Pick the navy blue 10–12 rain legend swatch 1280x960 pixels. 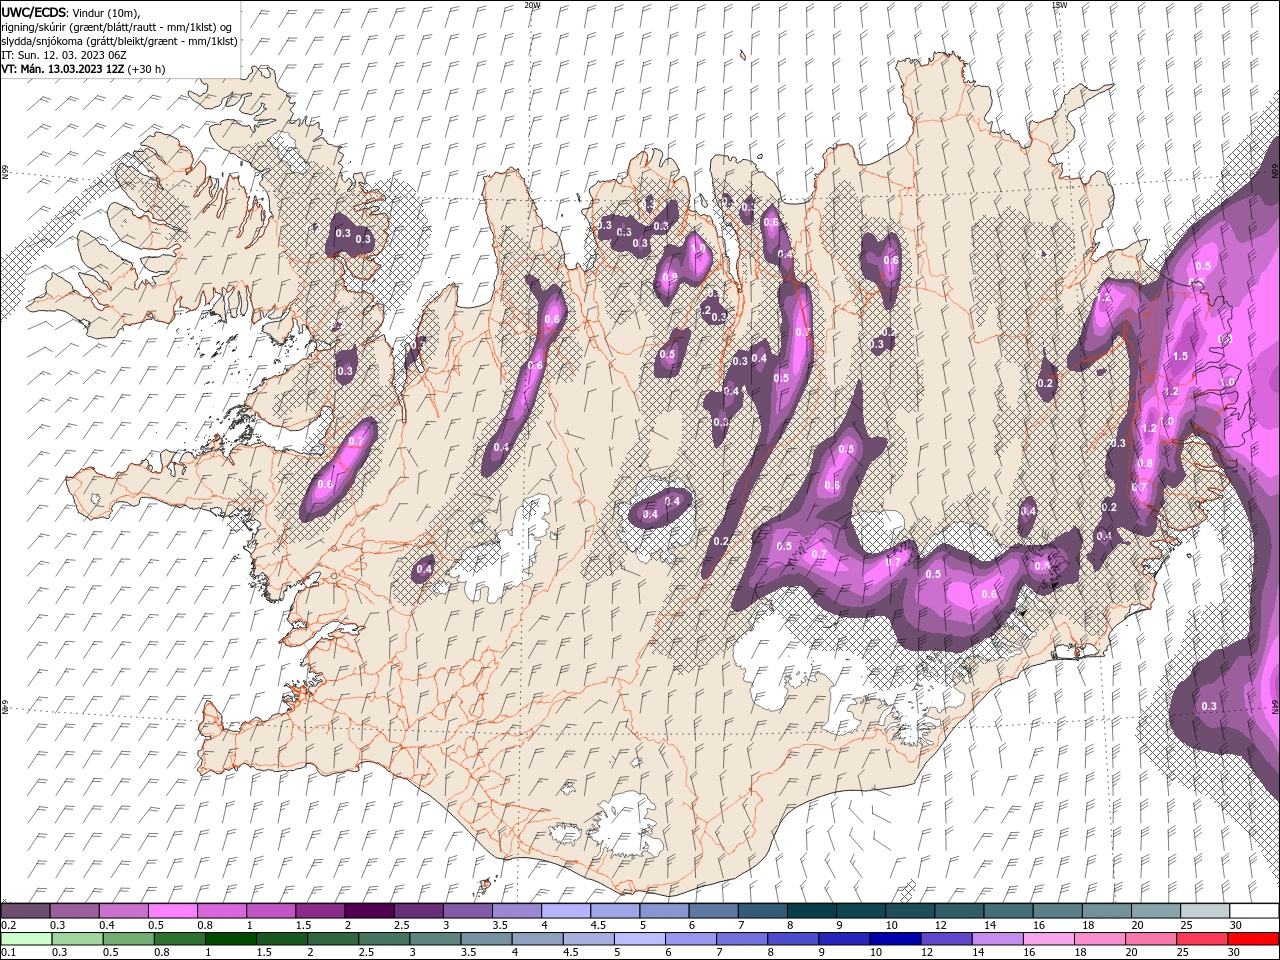(895, 939)
